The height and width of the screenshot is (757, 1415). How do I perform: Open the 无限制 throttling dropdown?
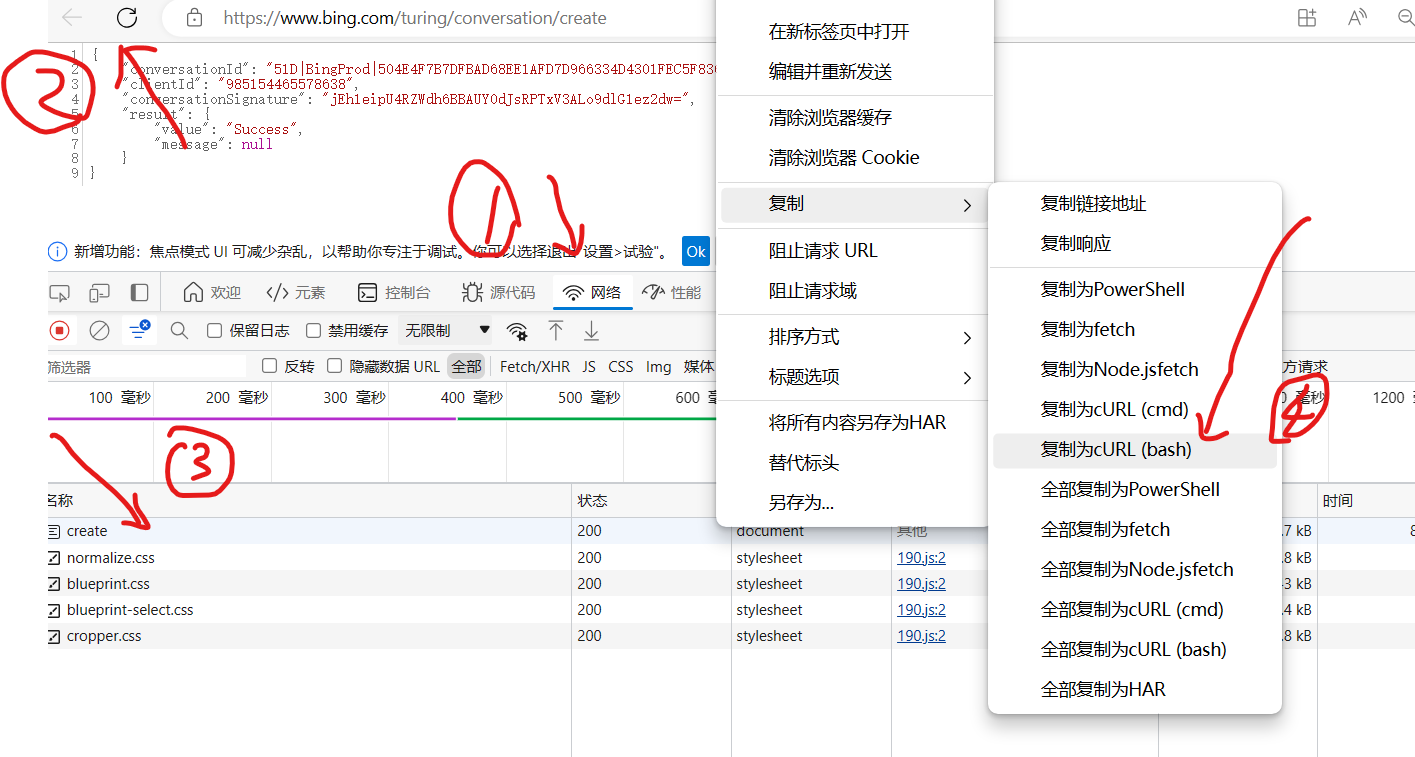[x=446, y=330]
